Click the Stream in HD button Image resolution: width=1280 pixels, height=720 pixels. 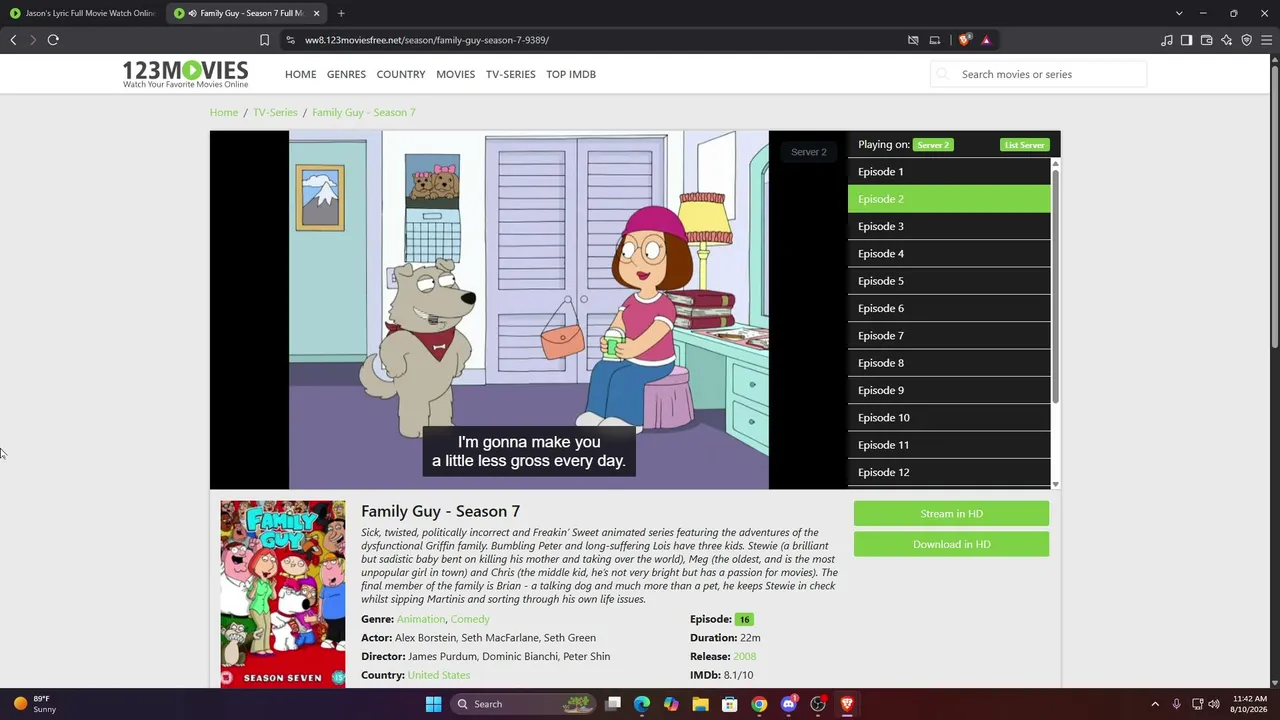click(951, 514)
